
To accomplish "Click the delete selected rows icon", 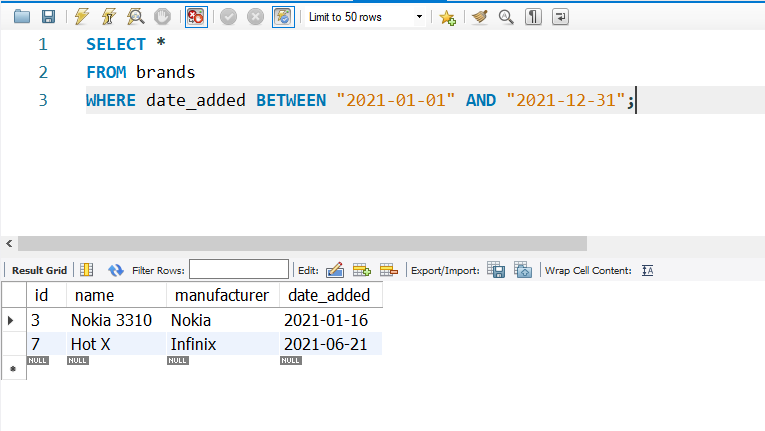I will click(388, 270).
